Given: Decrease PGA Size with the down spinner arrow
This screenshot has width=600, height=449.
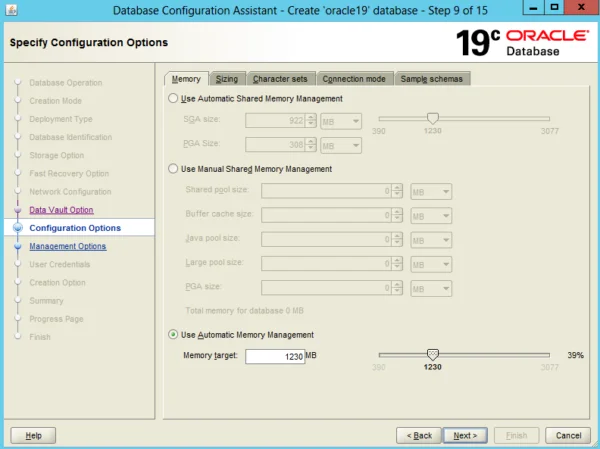Looking at the screenshot, I should pyautogui.click(x=311, y=149).
